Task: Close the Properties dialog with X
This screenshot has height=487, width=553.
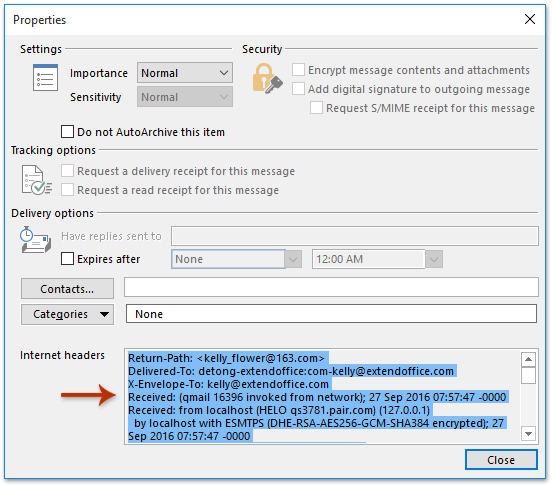Action: (530, 19)
